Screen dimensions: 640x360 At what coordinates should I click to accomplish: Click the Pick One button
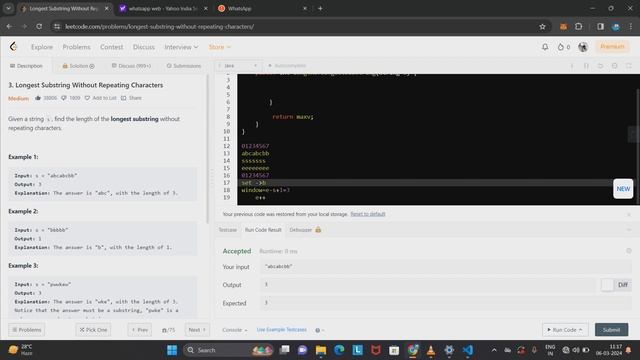click(x=93, y=330)
